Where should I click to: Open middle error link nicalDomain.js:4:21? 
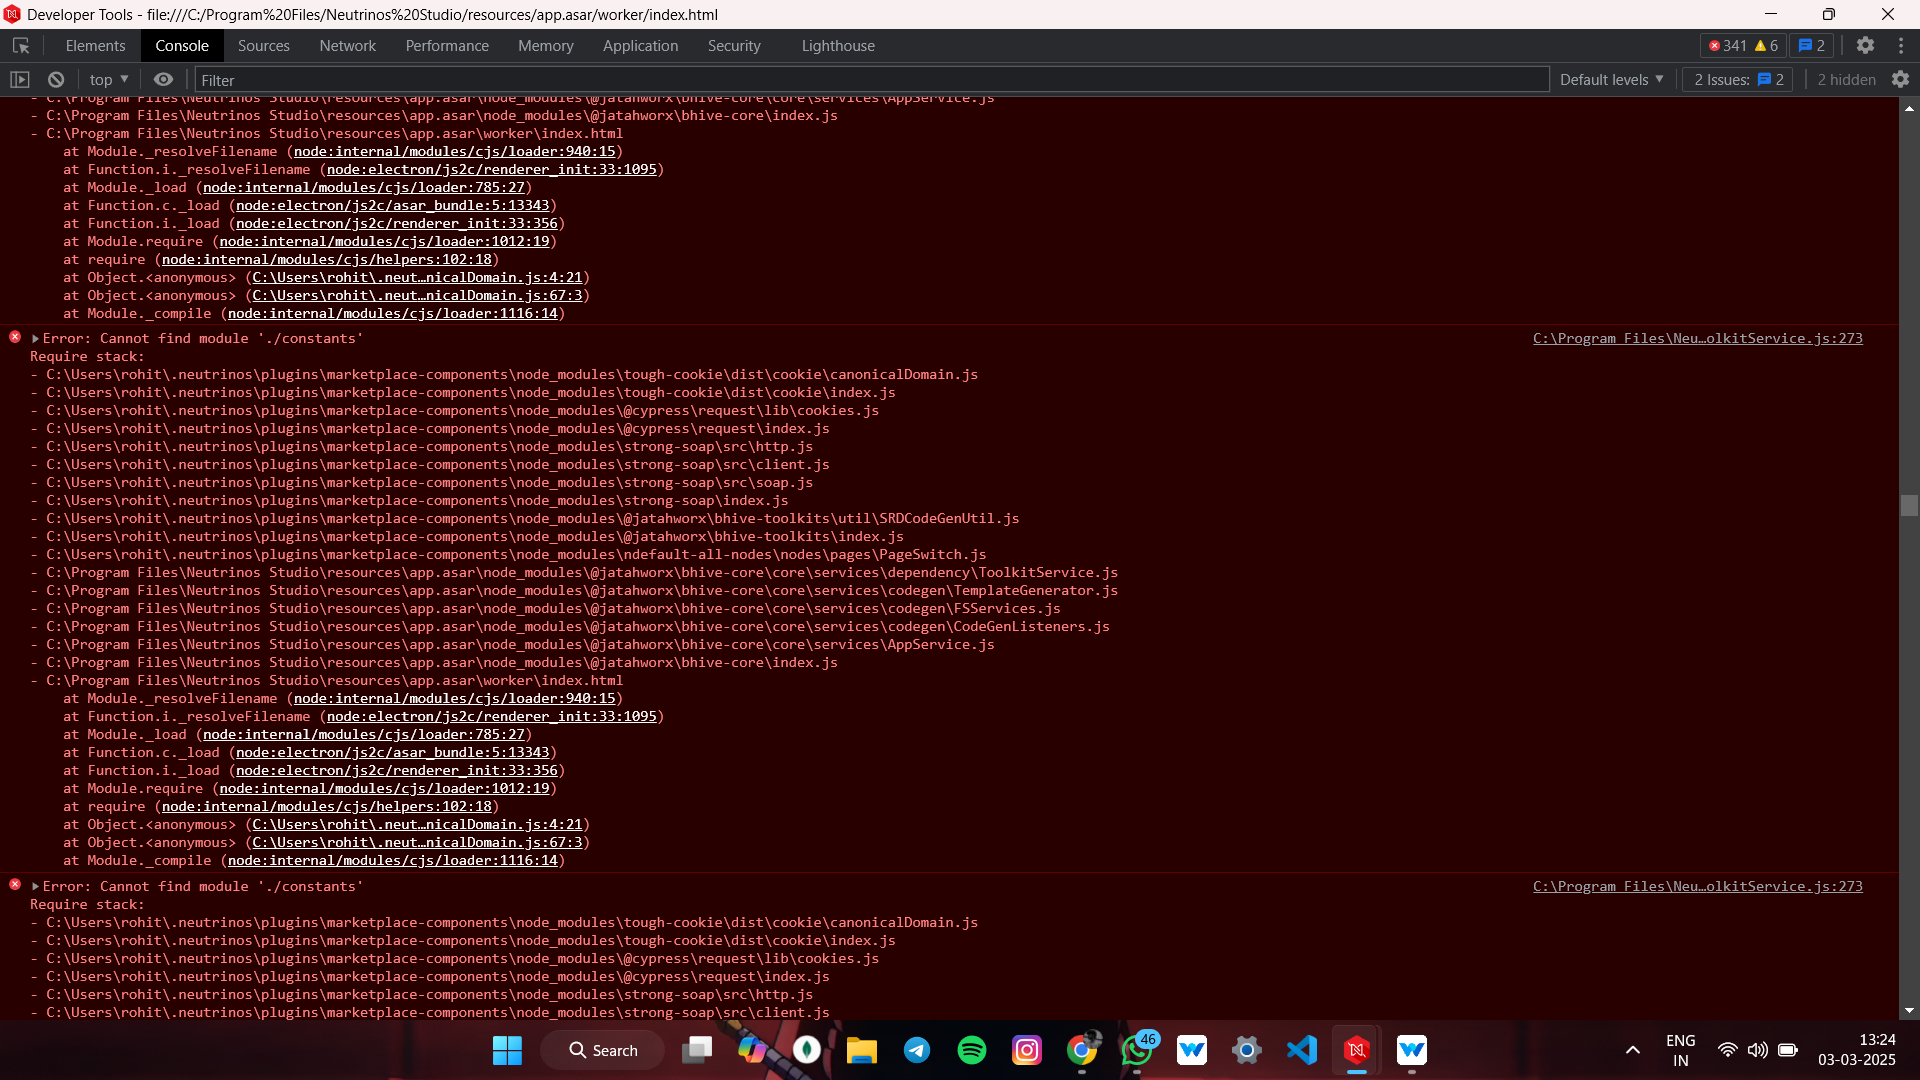point(417,825)
